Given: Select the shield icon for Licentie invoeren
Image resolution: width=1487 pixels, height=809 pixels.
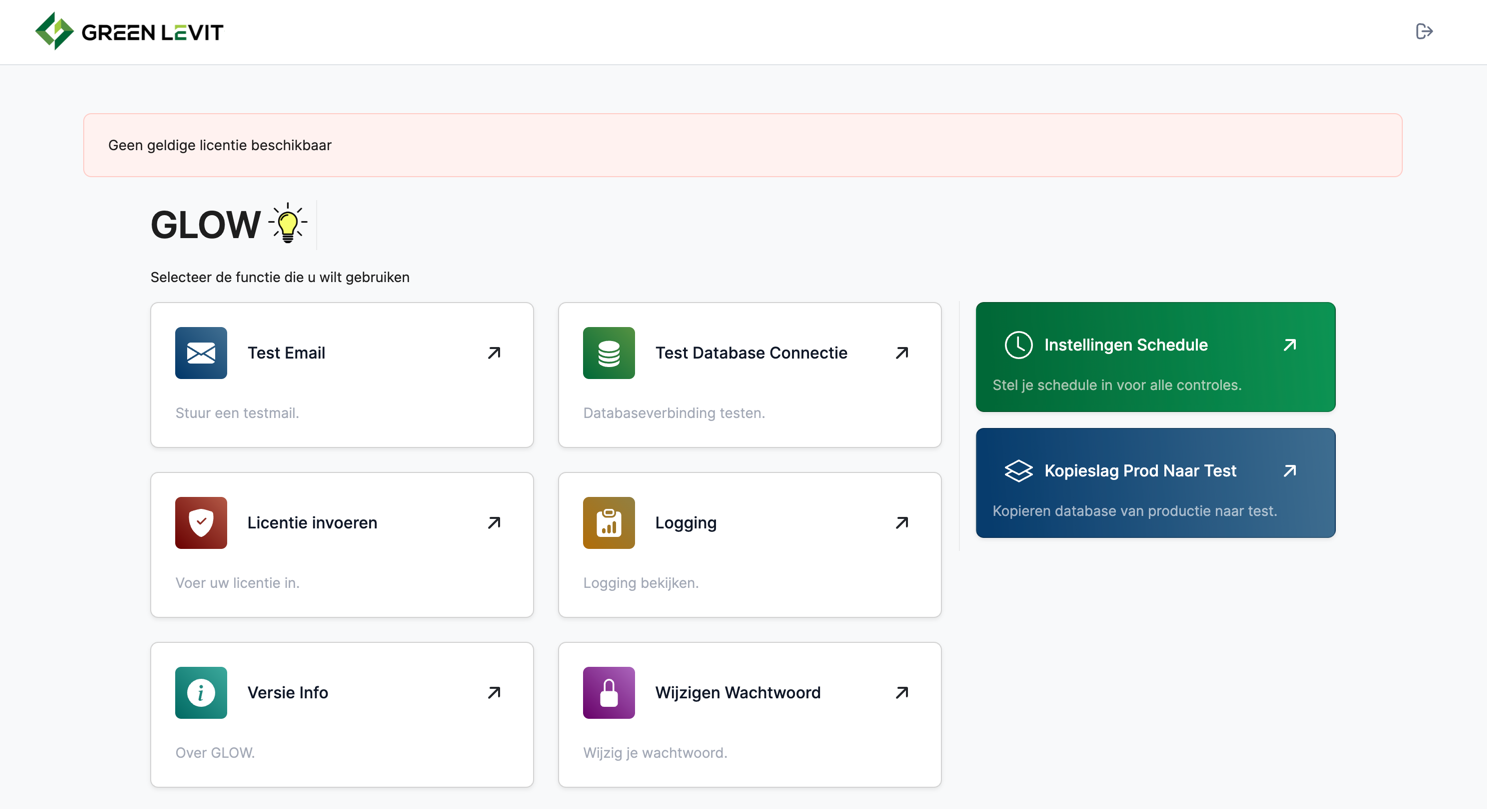Looking at the screenshot, I should click(x=201, y=522).
